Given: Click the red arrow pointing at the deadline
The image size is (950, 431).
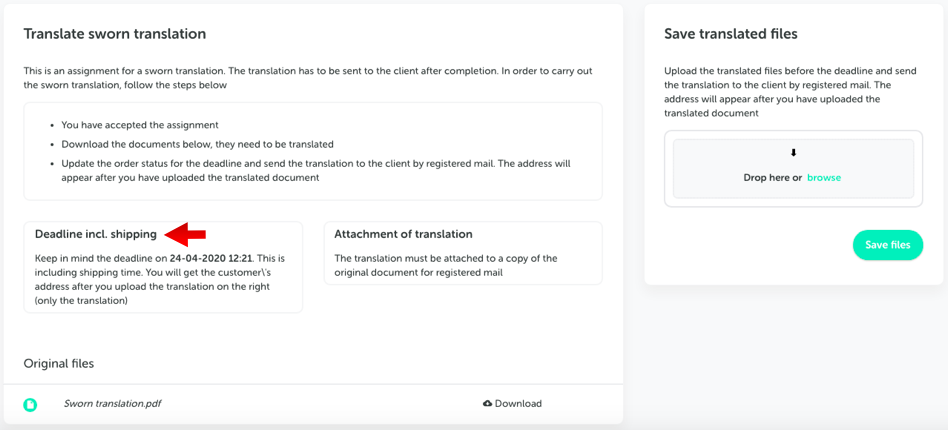Looking at the screenshot, I should (x=186, y=234).
